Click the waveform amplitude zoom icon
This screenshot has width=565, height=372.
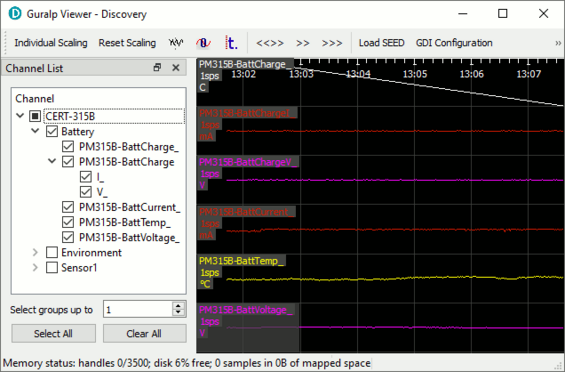click(x=176, y=43)
